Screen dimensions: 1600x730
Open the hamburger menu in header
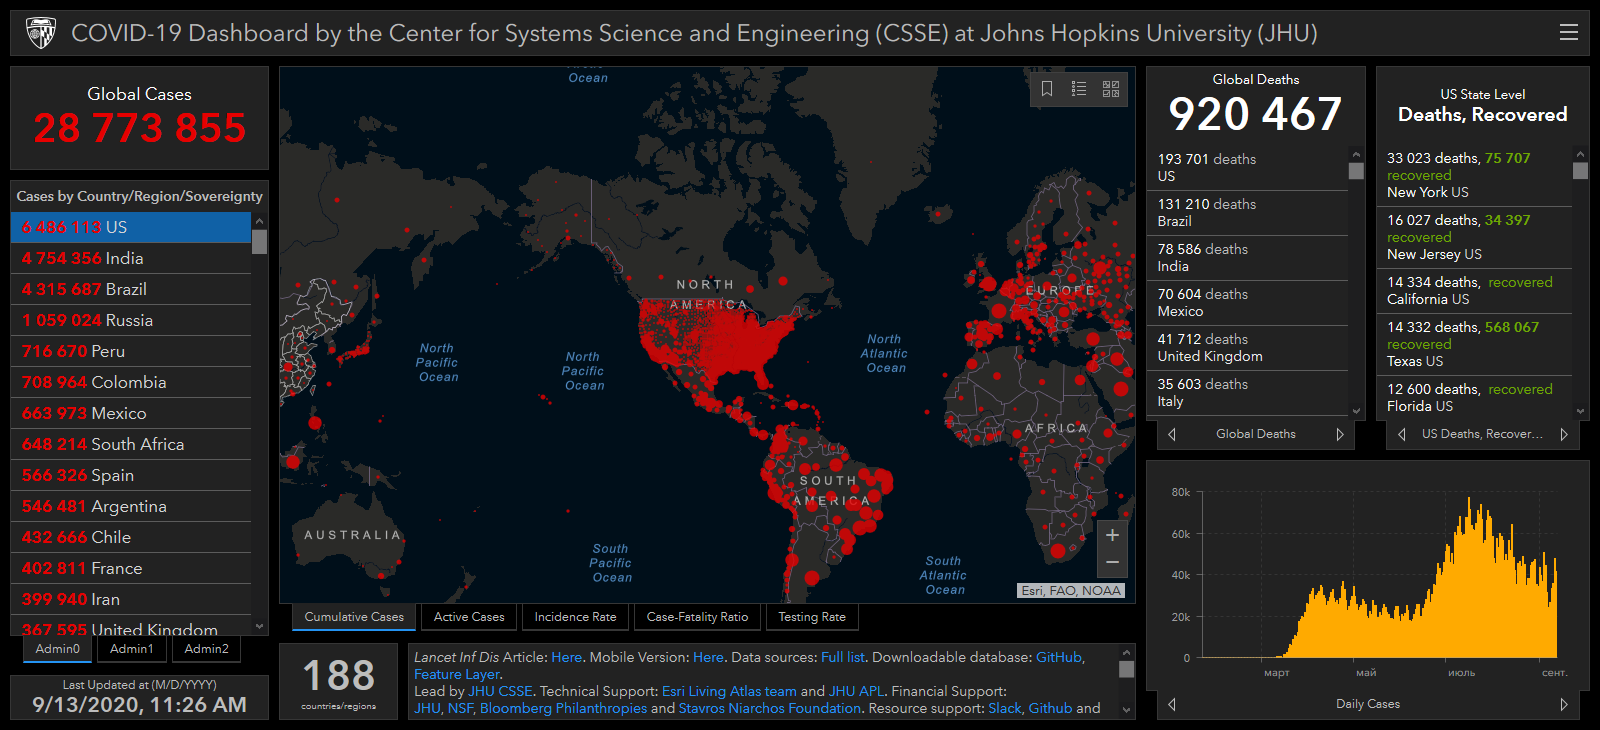1569,32
